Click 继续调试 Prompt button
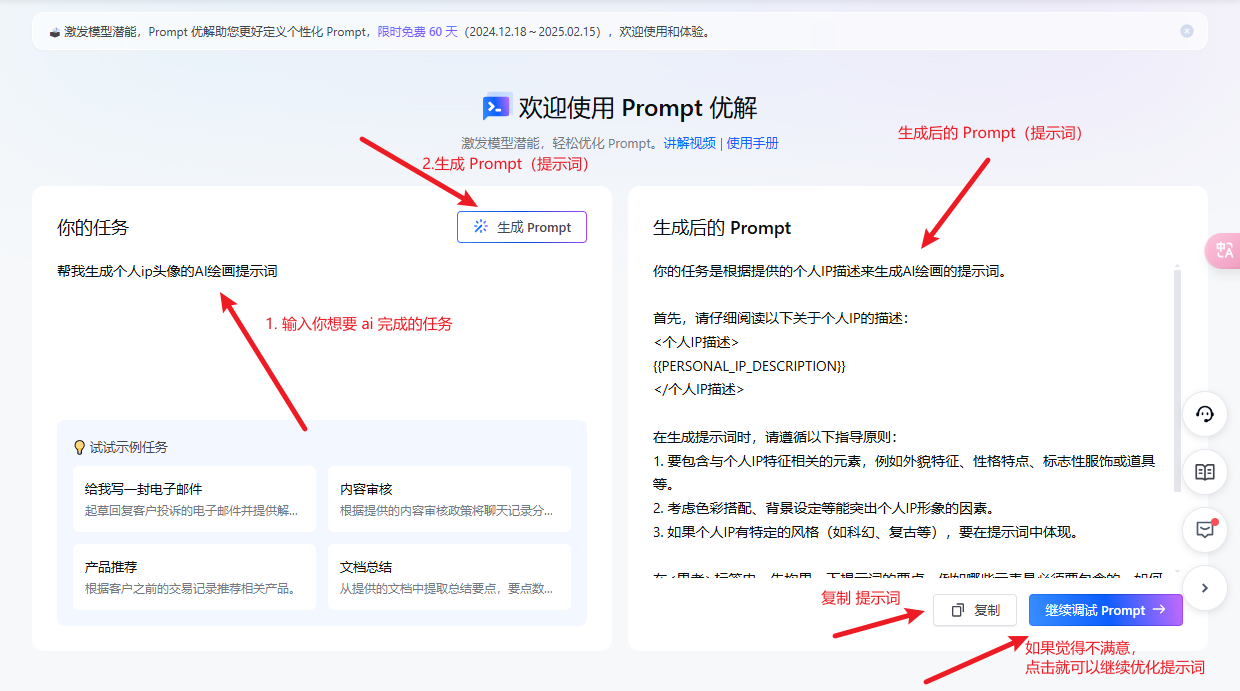Screen dimensions: 1240x691 [x=1106, y=610]
